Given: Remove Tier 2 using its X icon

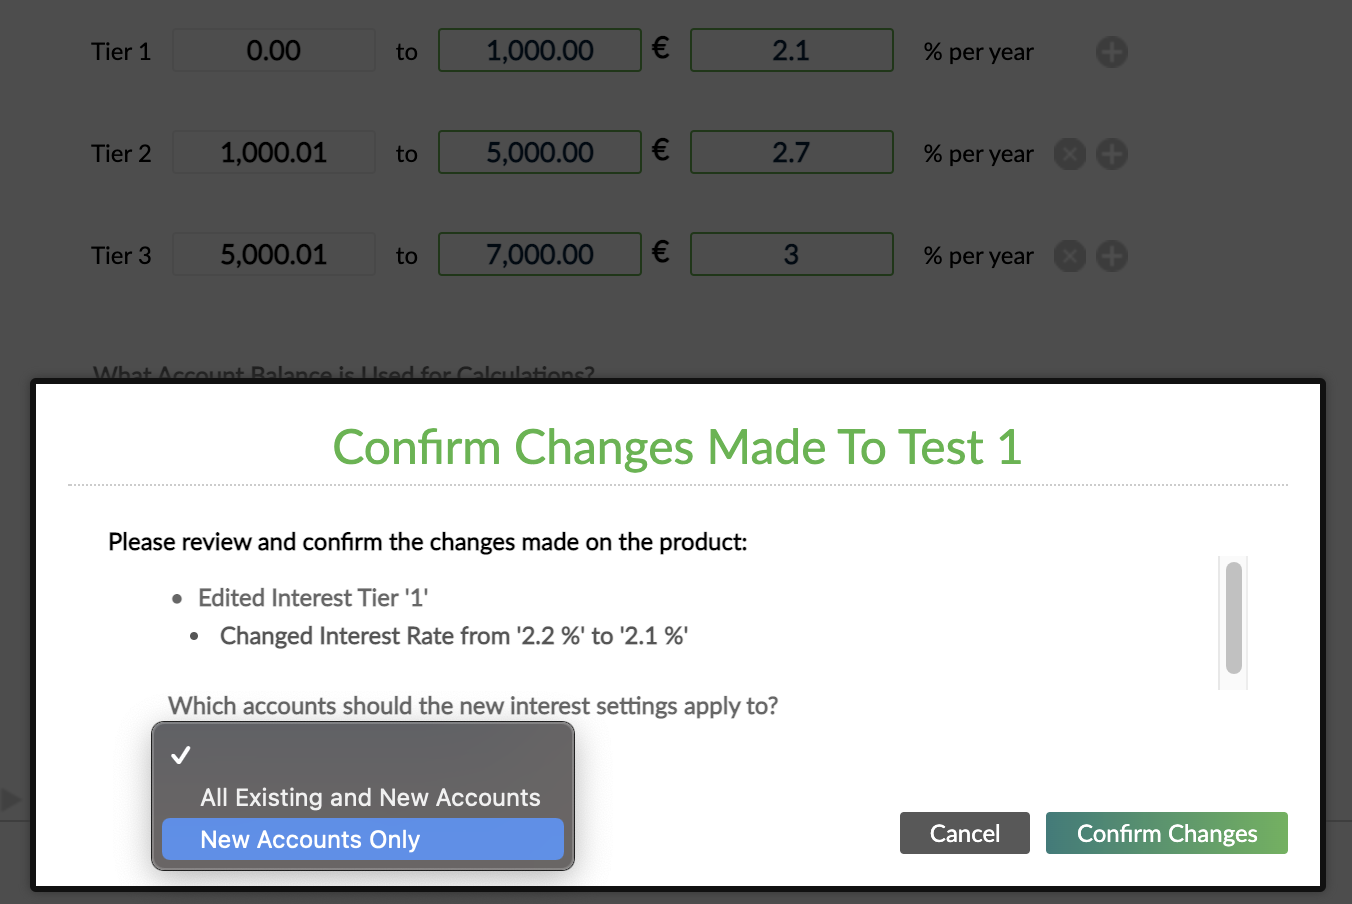Looking at the screenshot, I should click(1069, 154).
